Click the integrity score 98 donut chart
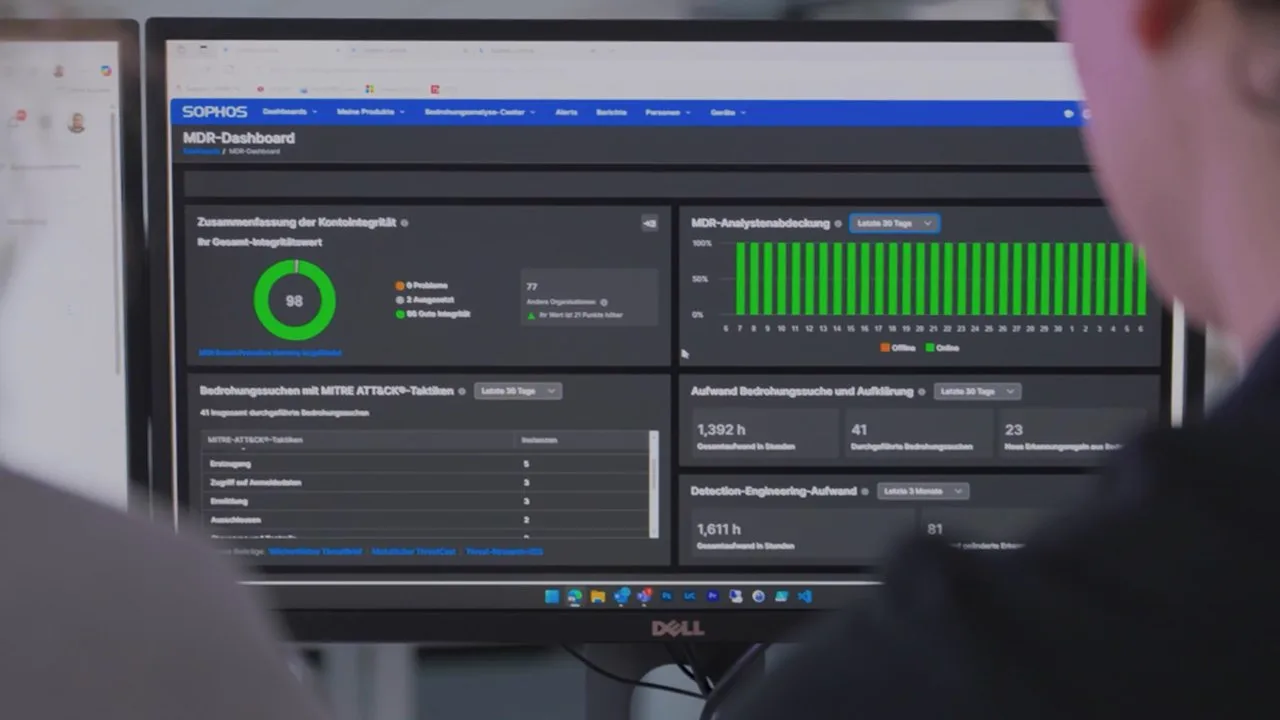 [x=294, y=300]
